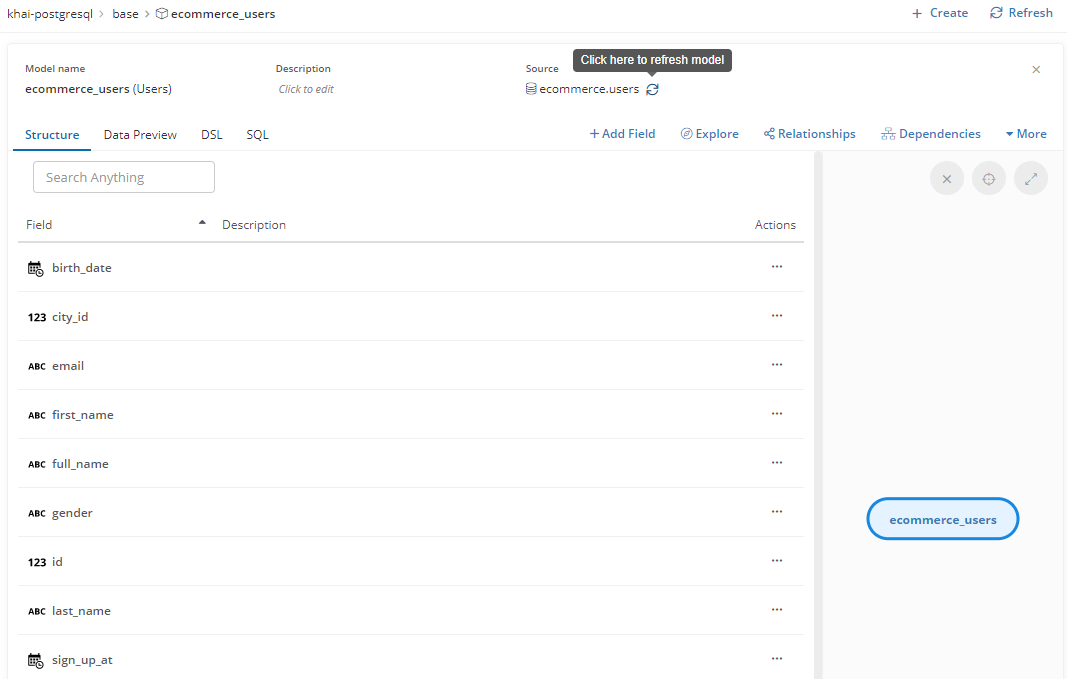1067x679 pixels.
Task: Click the Create plus button
Action: point(940,13)
